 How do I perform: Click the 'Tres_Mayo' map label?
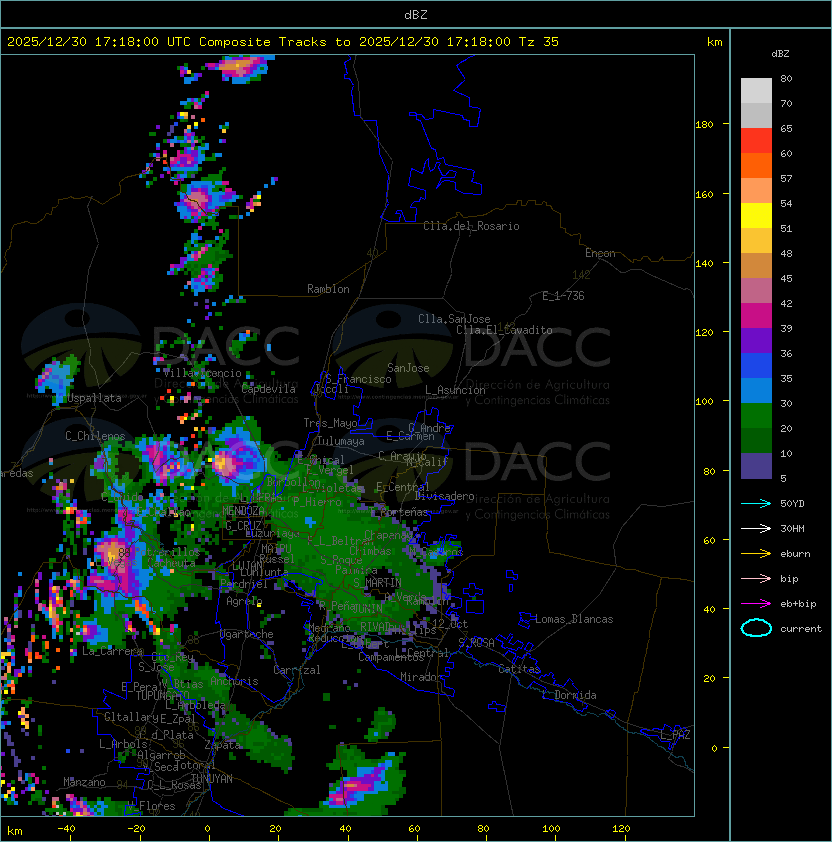[330, 423]
